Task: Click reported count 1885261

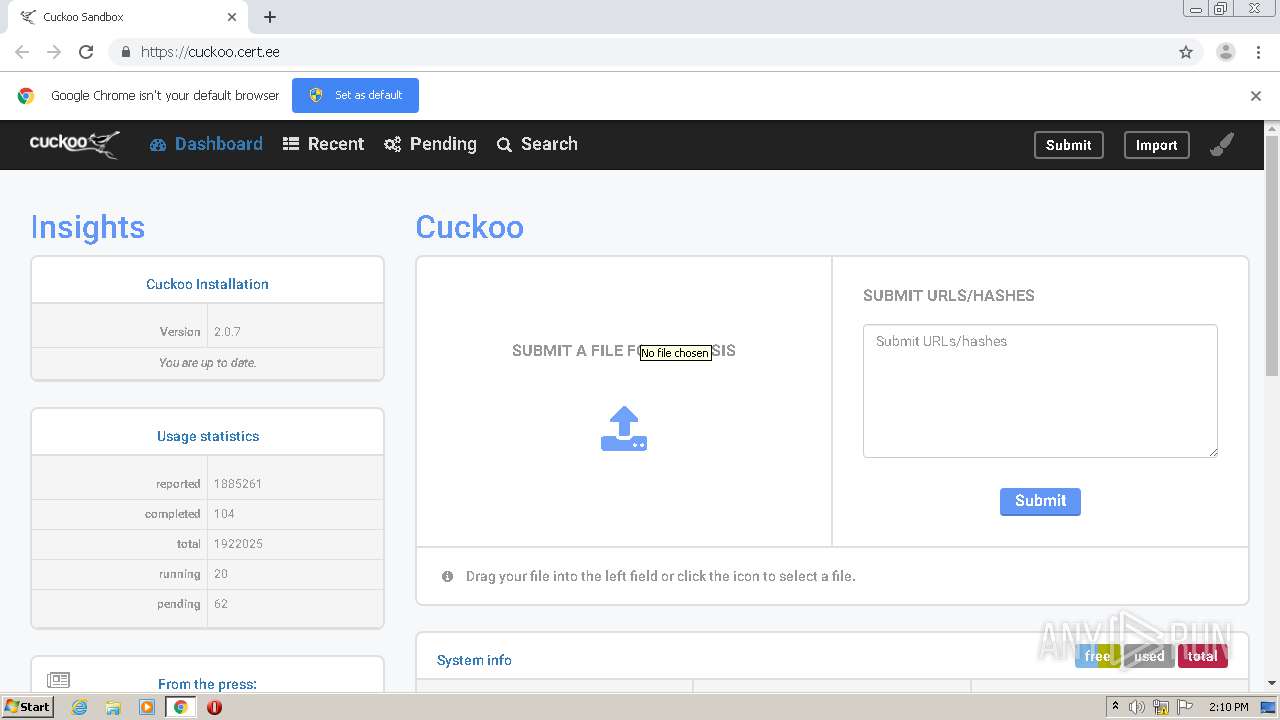Action: click(238, 484)
